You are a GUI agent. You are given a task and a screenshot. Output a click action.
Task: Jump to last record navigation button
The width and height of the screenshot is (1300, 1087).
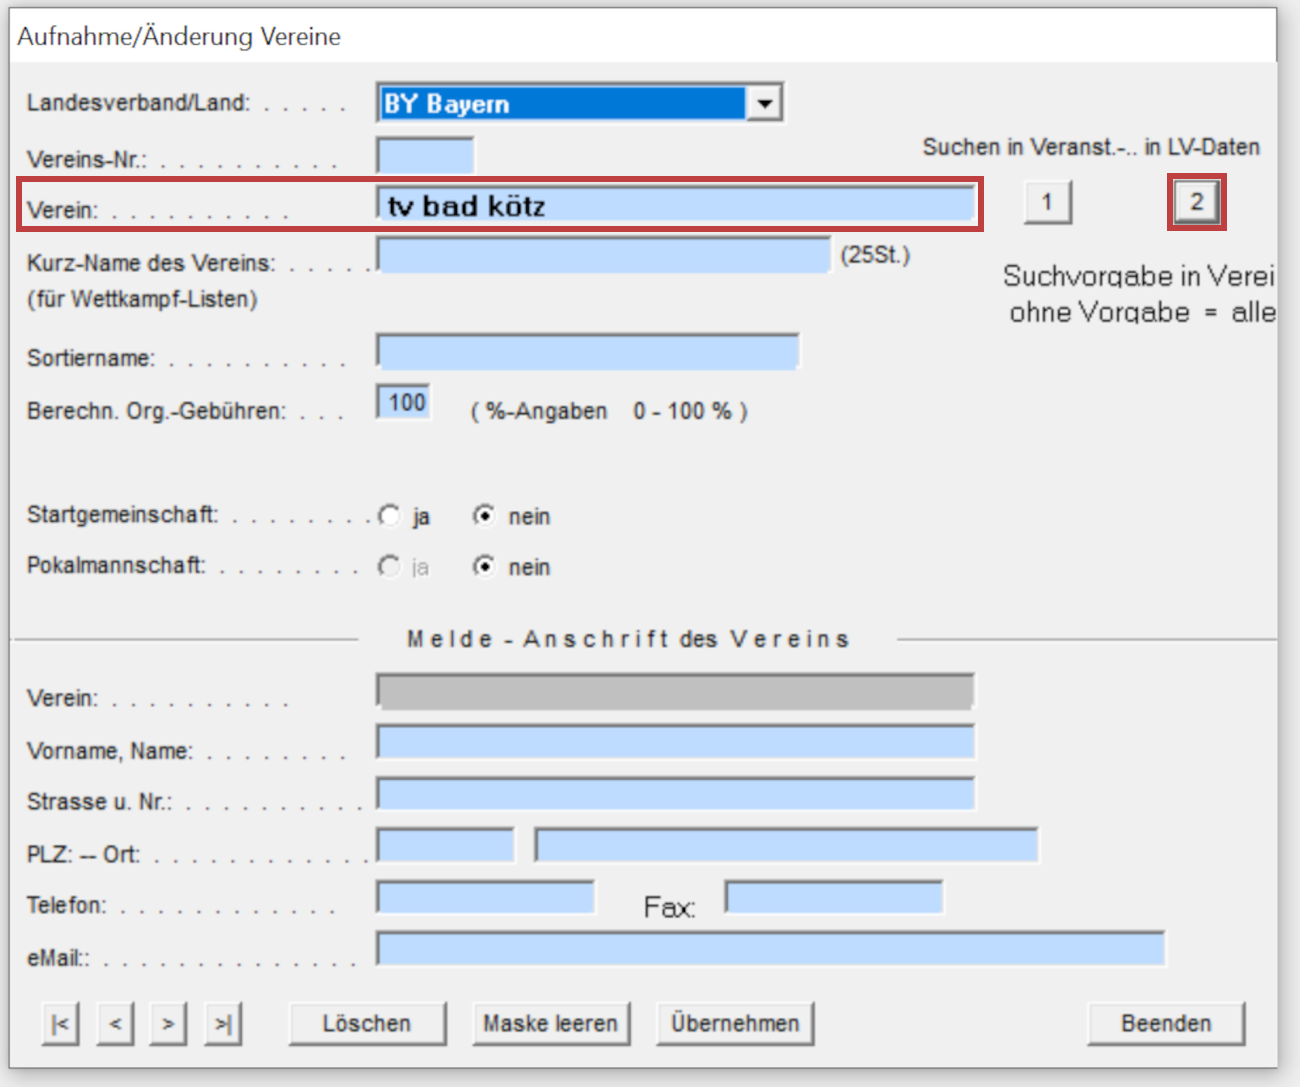[223, 1024]
